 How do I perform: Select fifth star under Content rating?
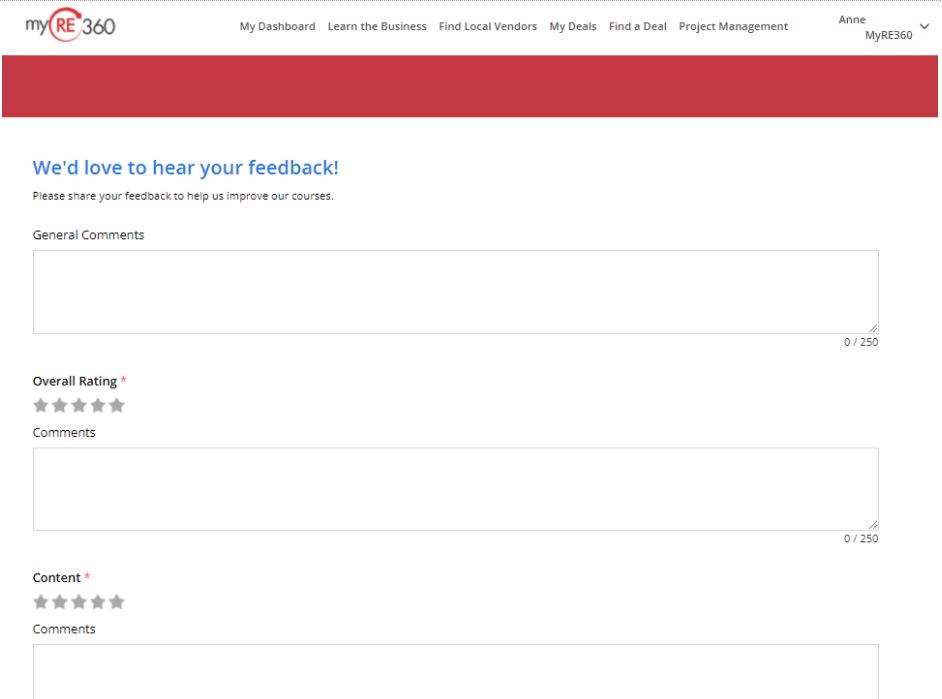117,602
